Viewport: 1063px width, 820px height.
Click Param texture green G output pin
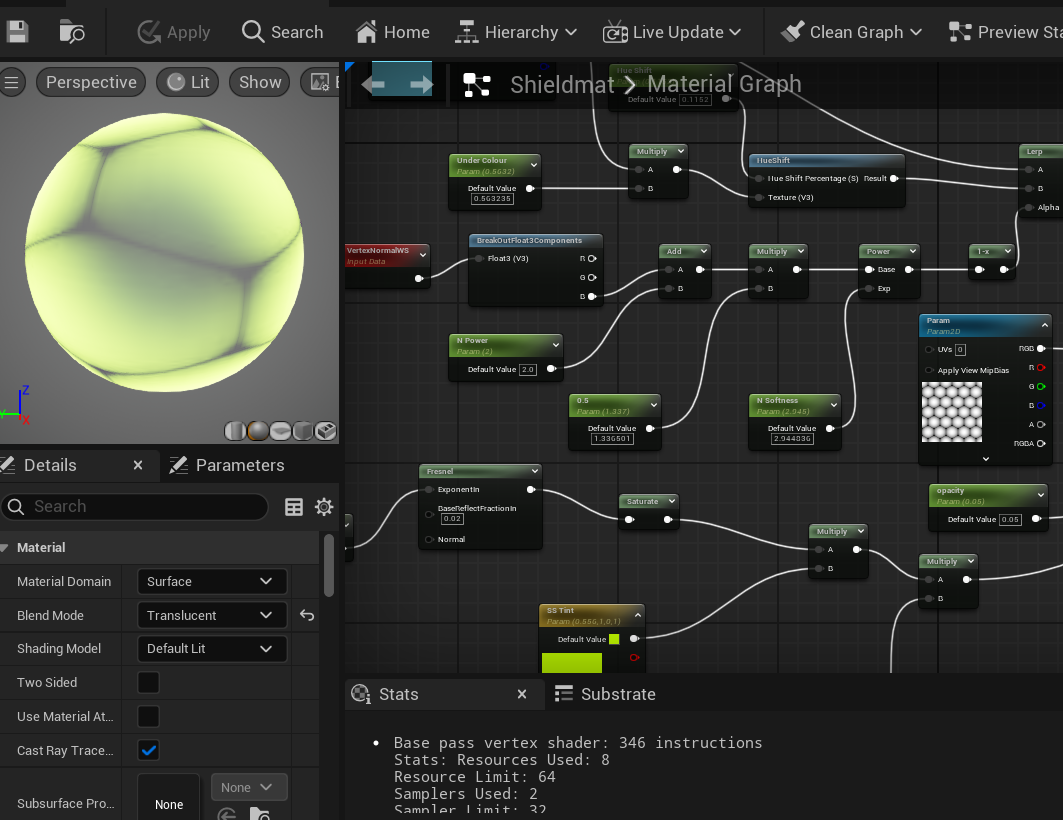1041,386
